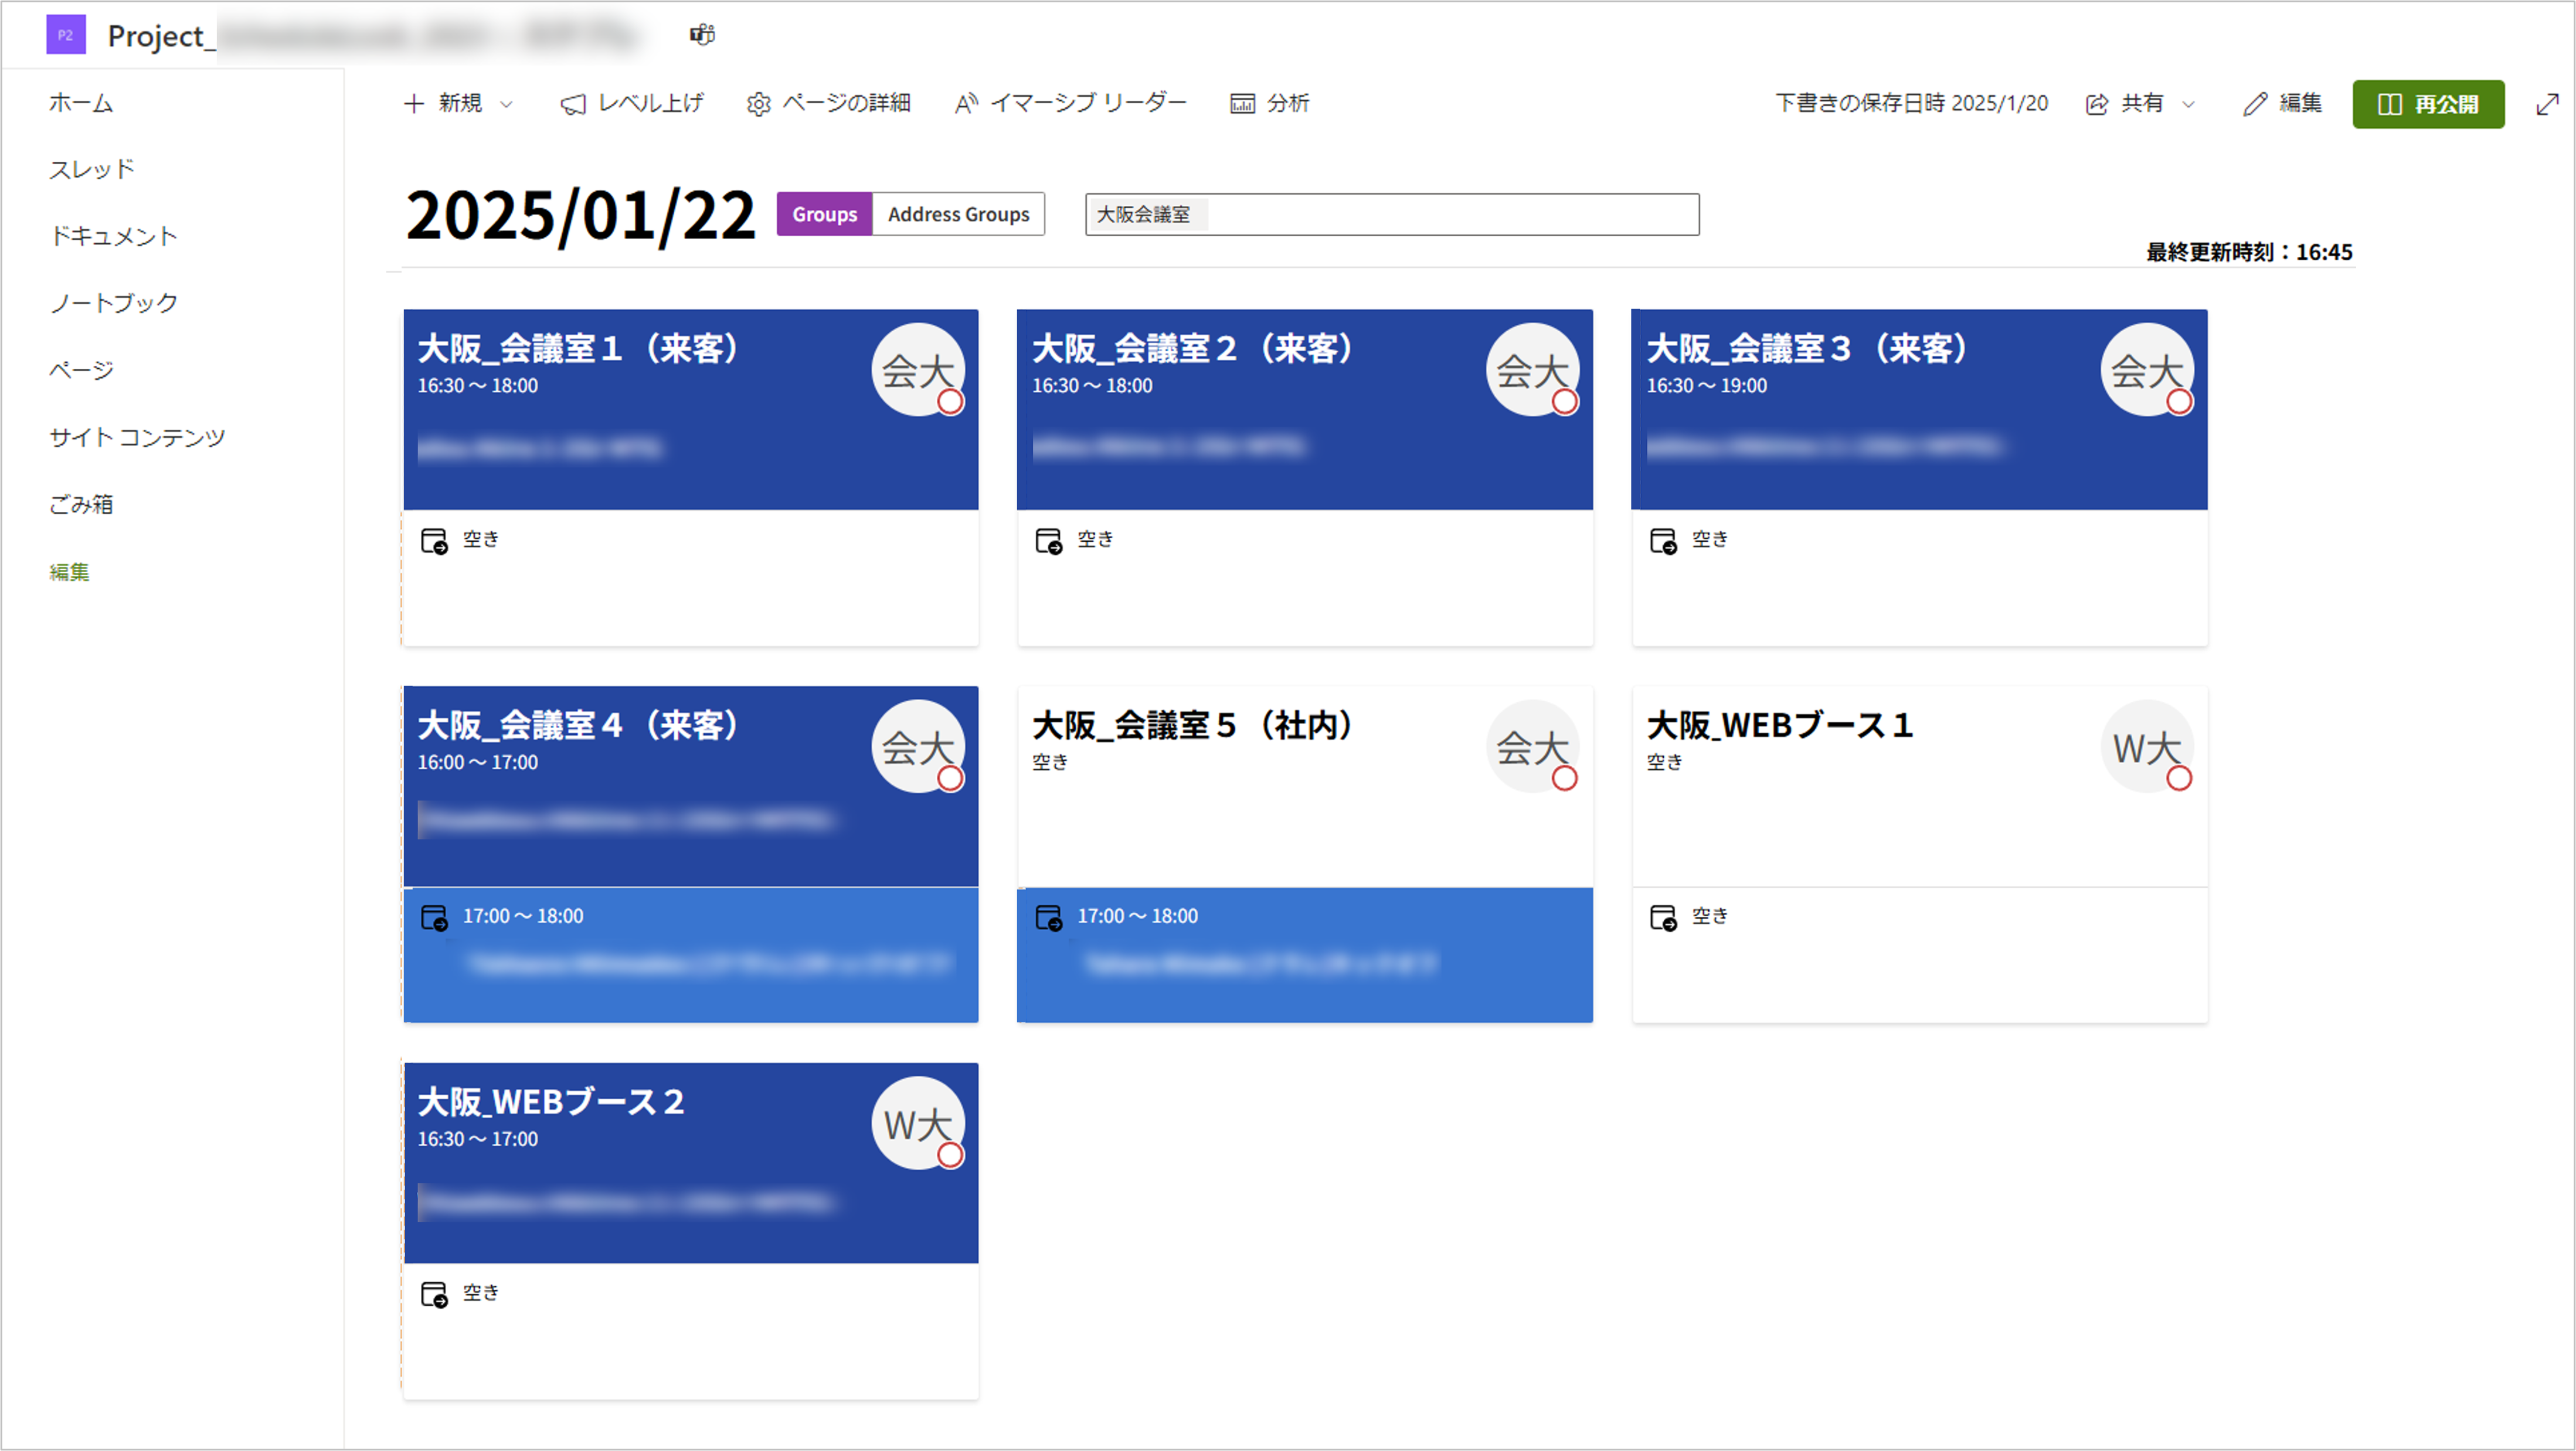Click next-event calendar icon under 会議室２
The height and width of the screenshot is (1451, 2576).
(1048, 541)
